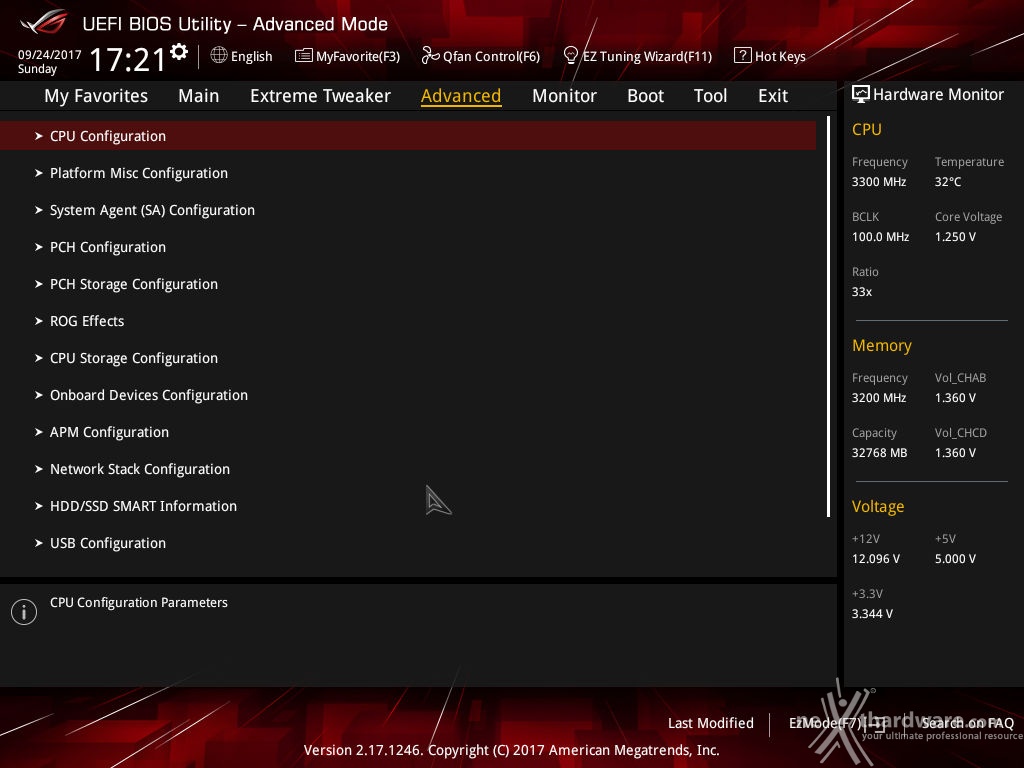This screenshot has height=768, width=1024.
Task: Expand Platform Misc Configuration arrow
Action: [x=39, y=173]
